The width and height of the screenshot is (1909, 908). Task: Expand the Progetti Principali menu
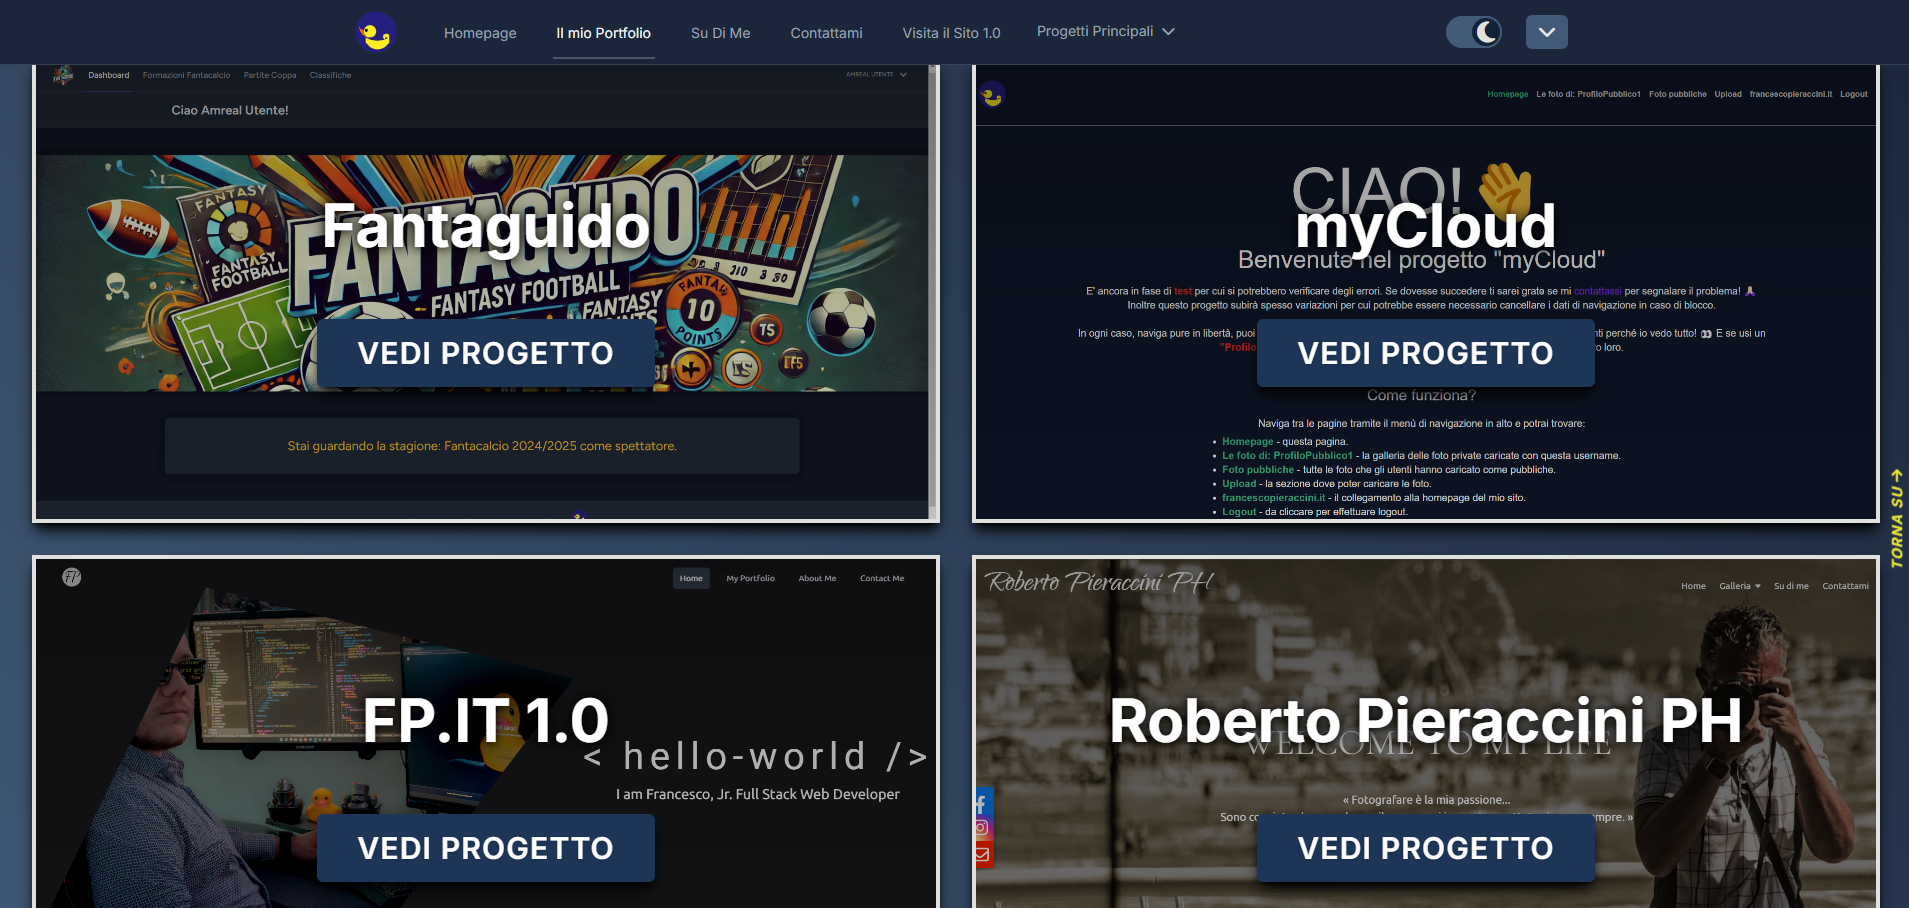coord(1105,32)
